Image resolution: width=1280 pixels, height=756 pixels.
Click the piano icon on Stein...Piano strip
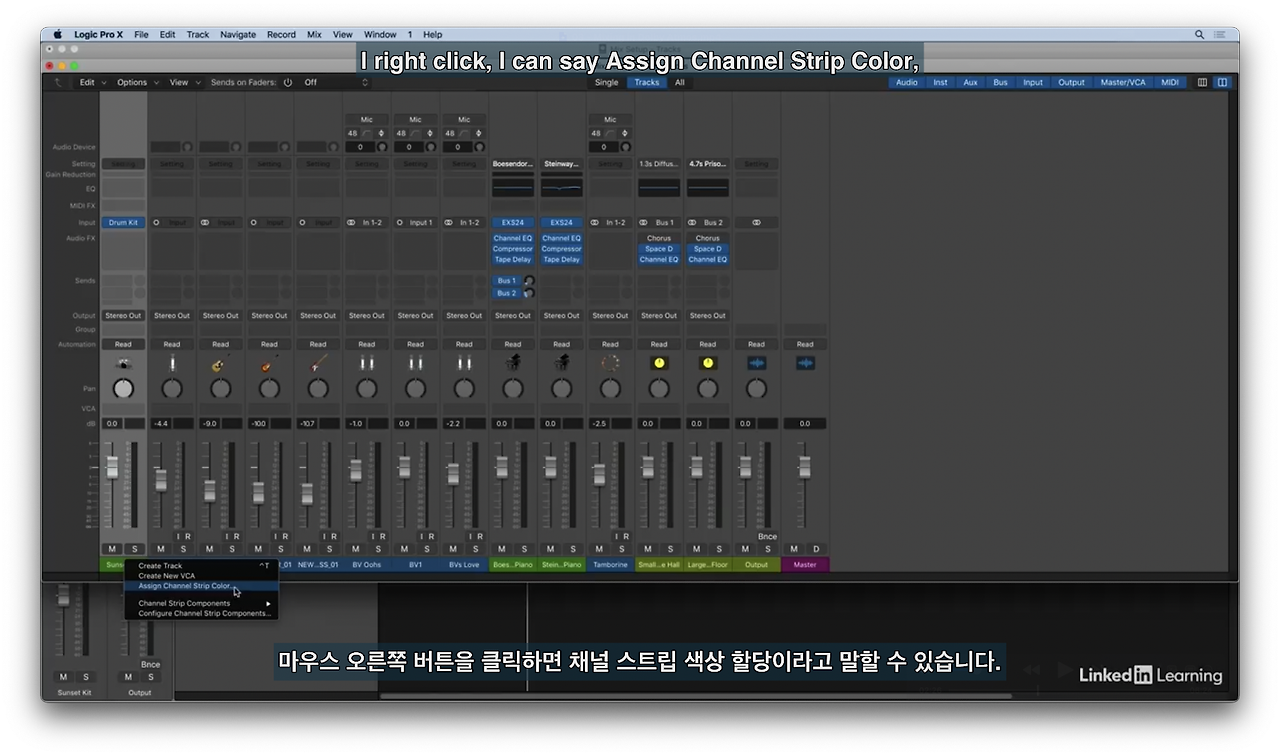coord(562,364)
